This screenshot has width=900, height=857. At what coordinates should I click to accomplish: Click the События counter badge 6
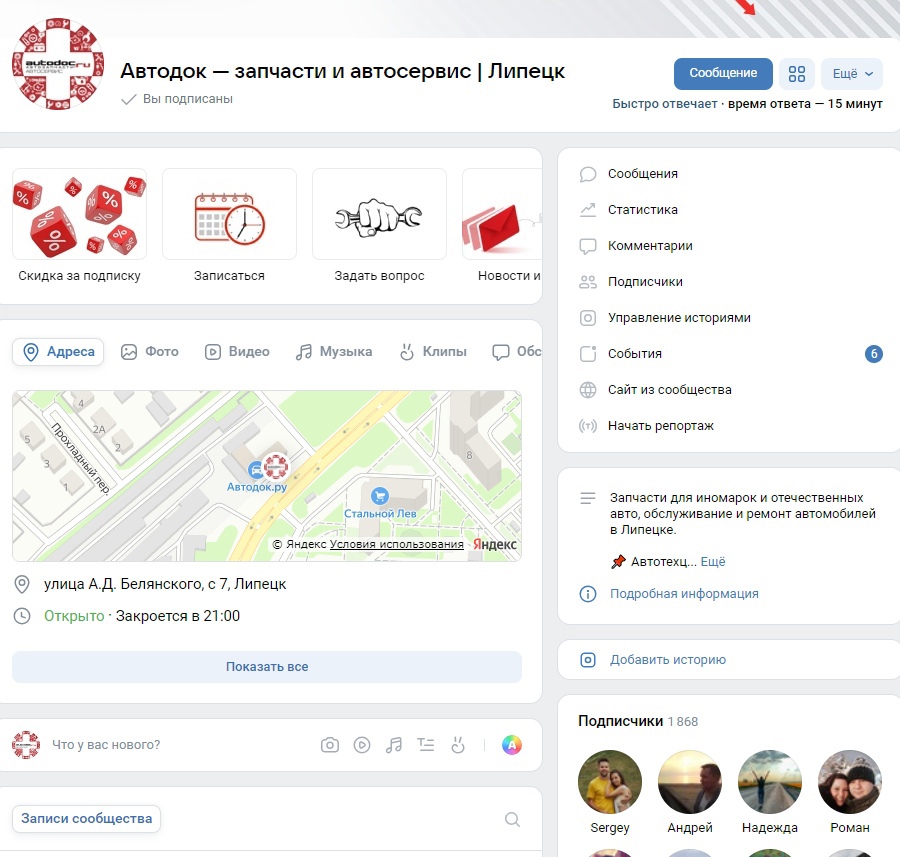coord(874,354)
